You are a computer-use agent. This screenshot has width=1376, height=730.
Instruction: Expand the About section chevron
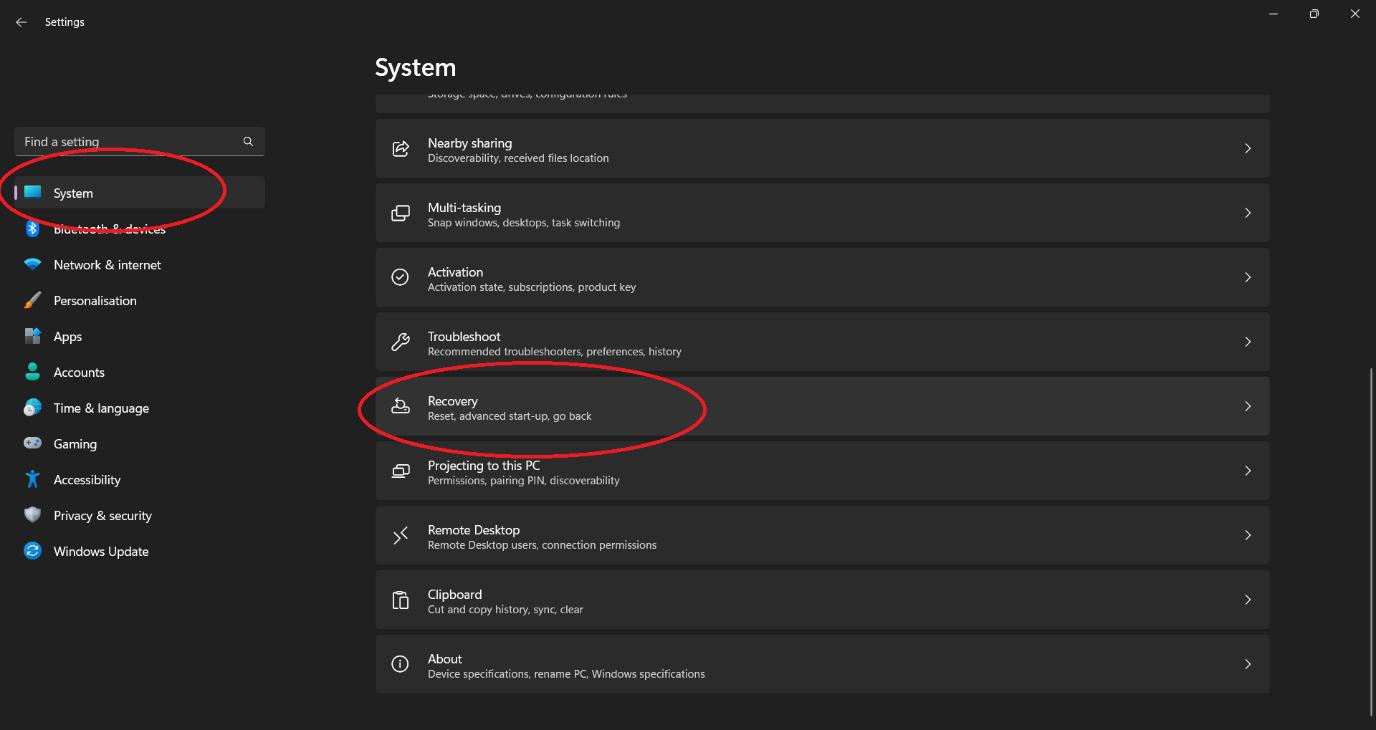pyautogui.click(x=1247, y=663)
